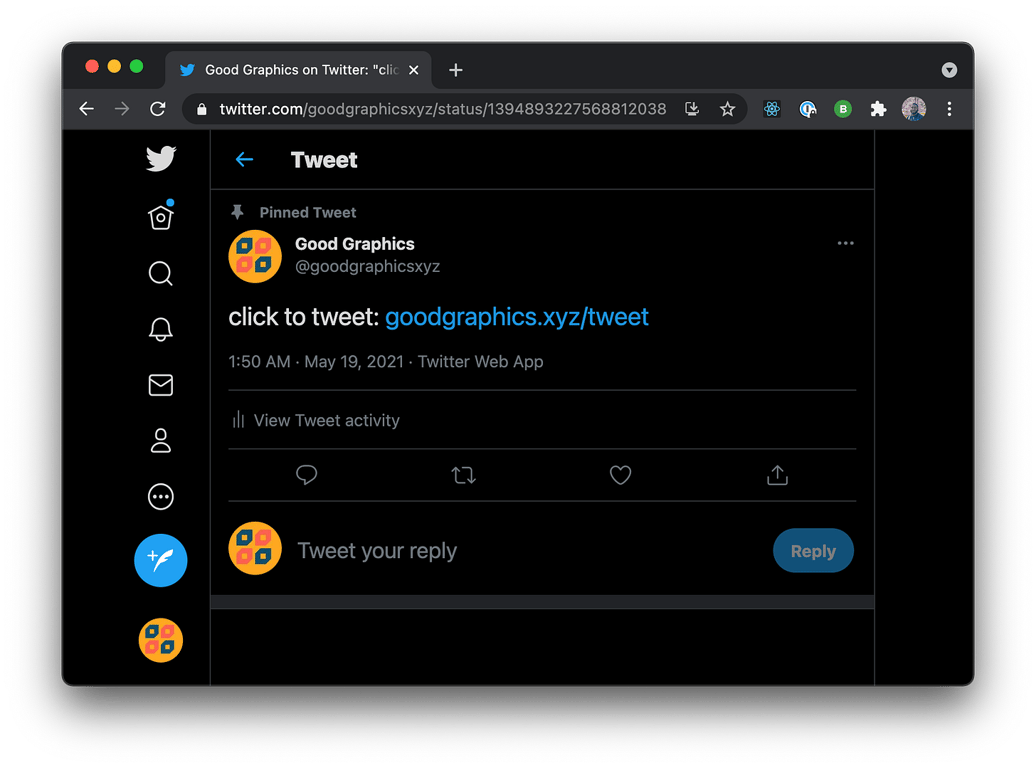
Task: Like the tweet with heart icon
Action: tap(620, 475)
